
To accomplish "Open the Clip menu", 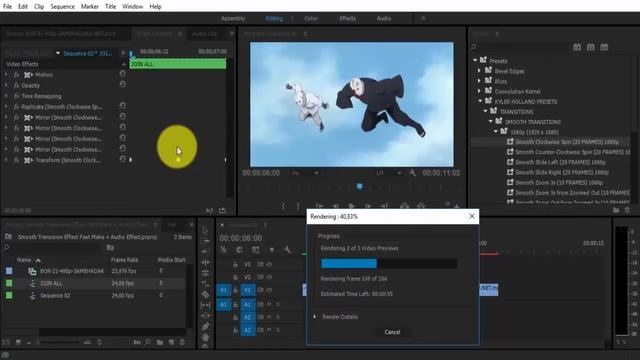I will pos(39,7).
